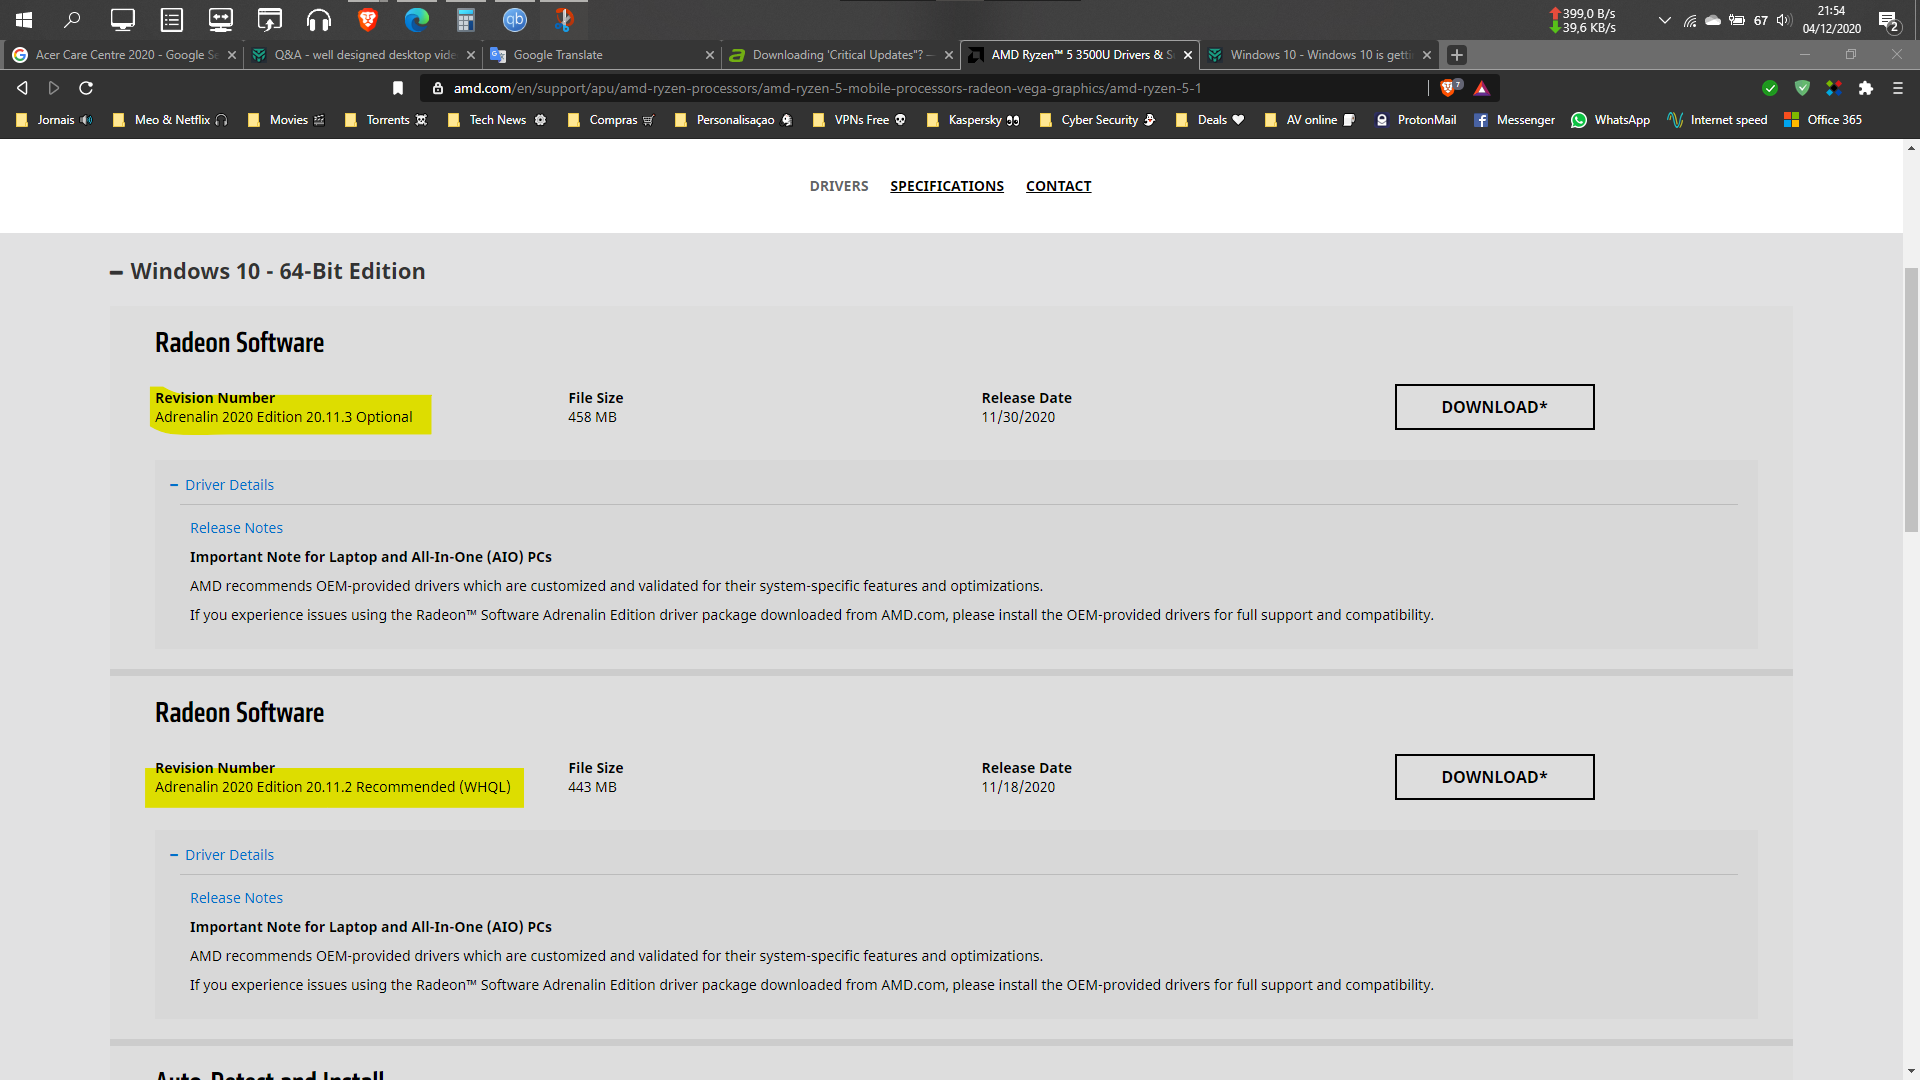Screen dimensions: 1920x1080
Task: Click the Brave Rewards triangle icon
Action: 1482,88
